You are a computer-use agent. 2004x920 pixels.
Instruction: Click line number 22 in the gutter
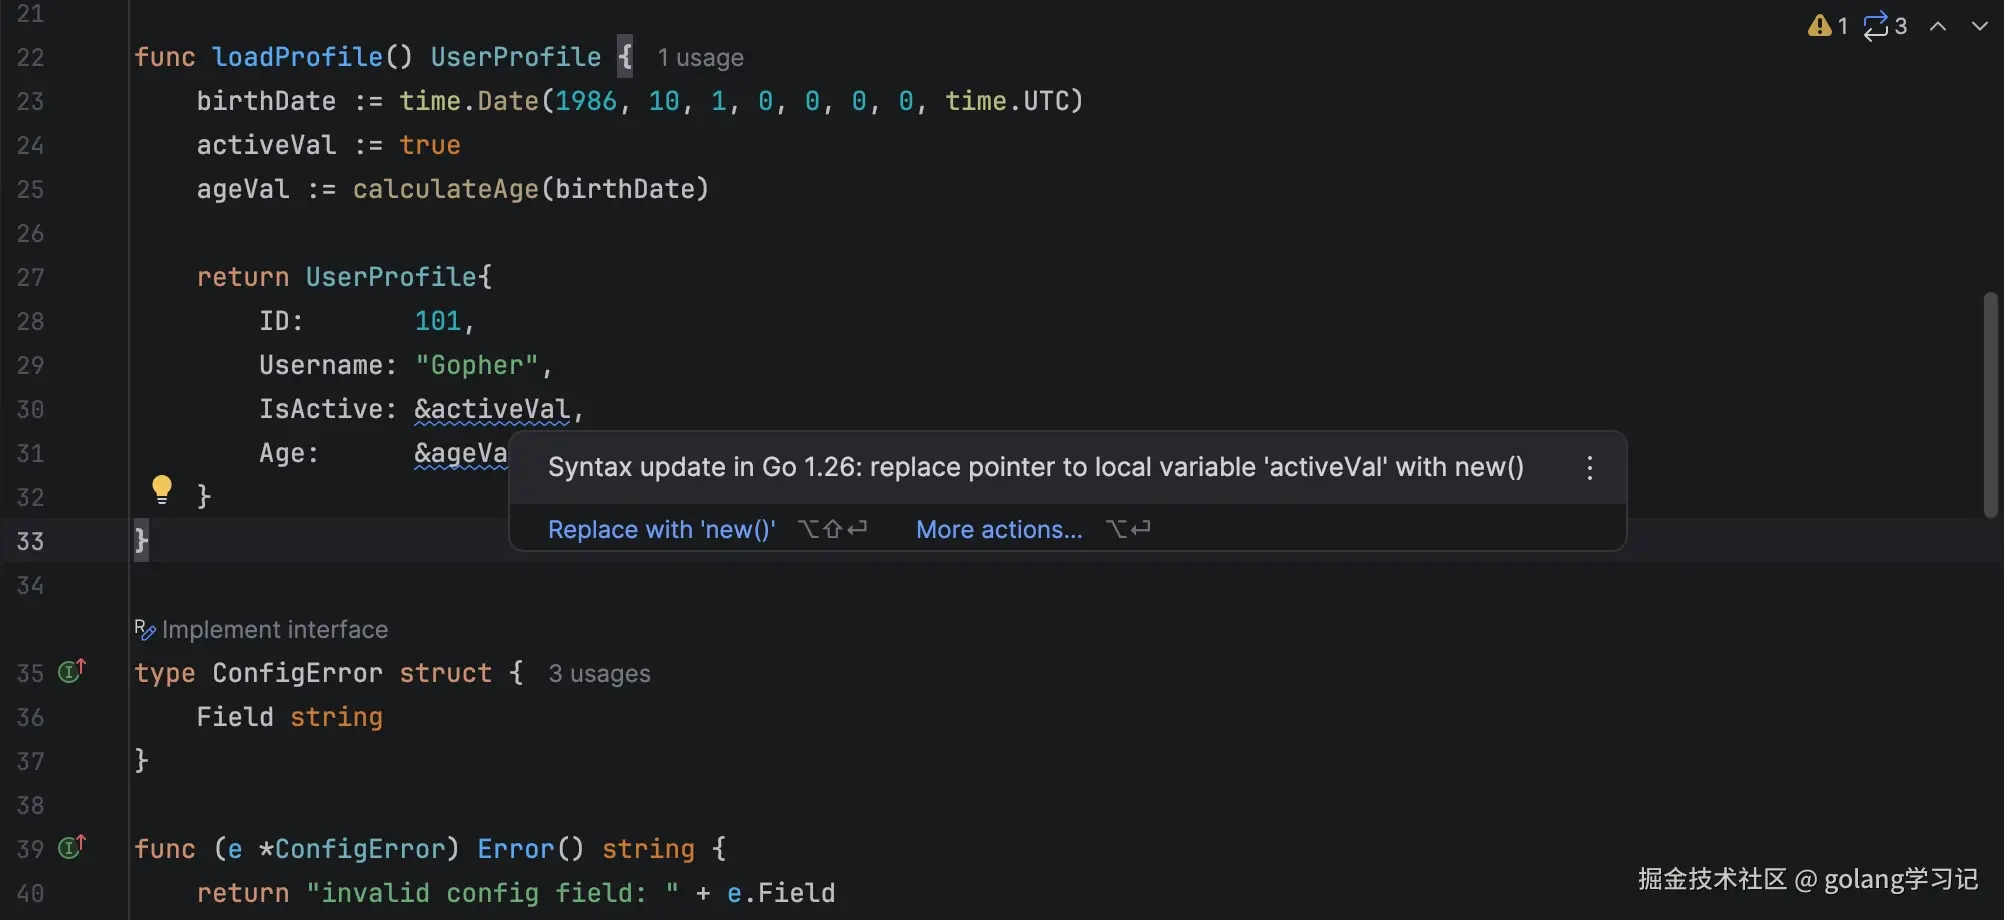coord(30,57)
